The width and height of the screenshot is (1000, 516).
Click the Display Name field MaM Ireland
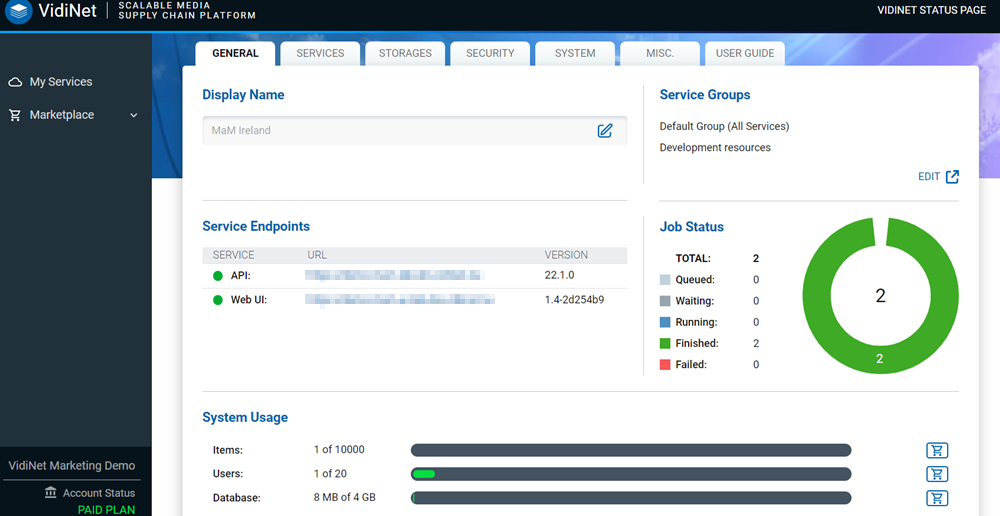coord(400,131)
